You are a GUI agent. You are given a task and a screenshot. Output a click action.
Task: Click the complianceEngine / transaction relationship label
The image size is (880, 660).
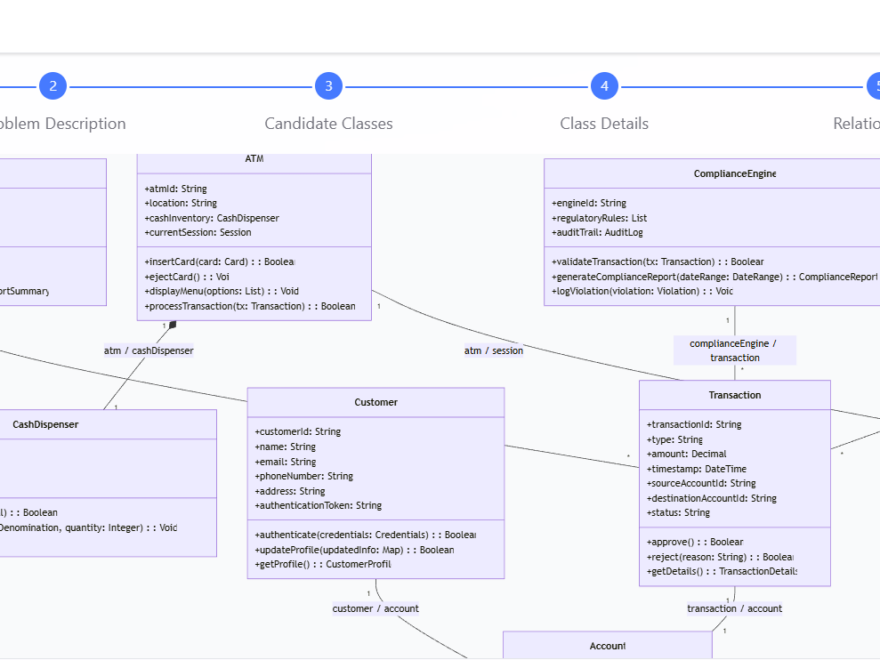[x=735, y=350]
